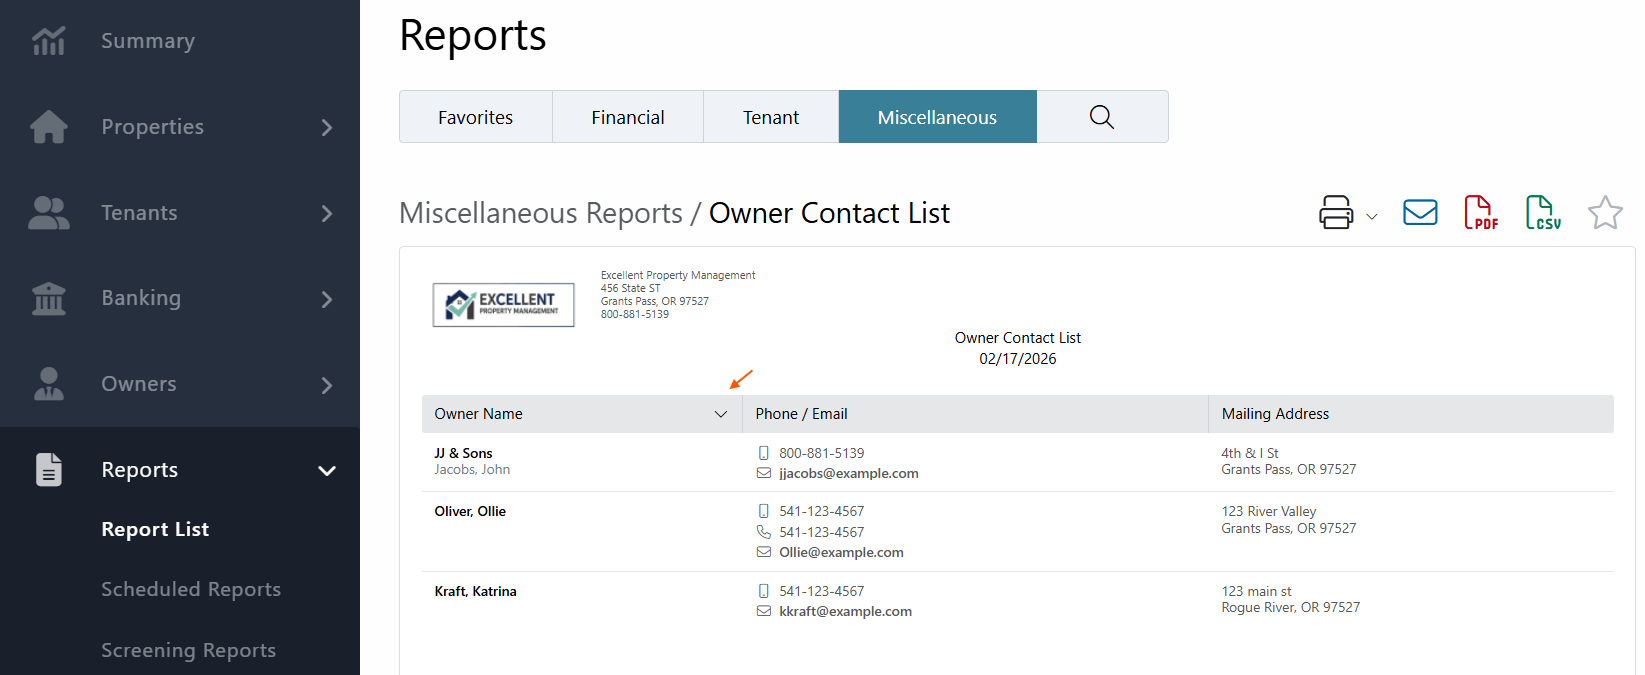The height and width of the screenshot is (675, 1645).
Task: Click envelope icon beside Ollie@example.com
Action: [764, 552]
